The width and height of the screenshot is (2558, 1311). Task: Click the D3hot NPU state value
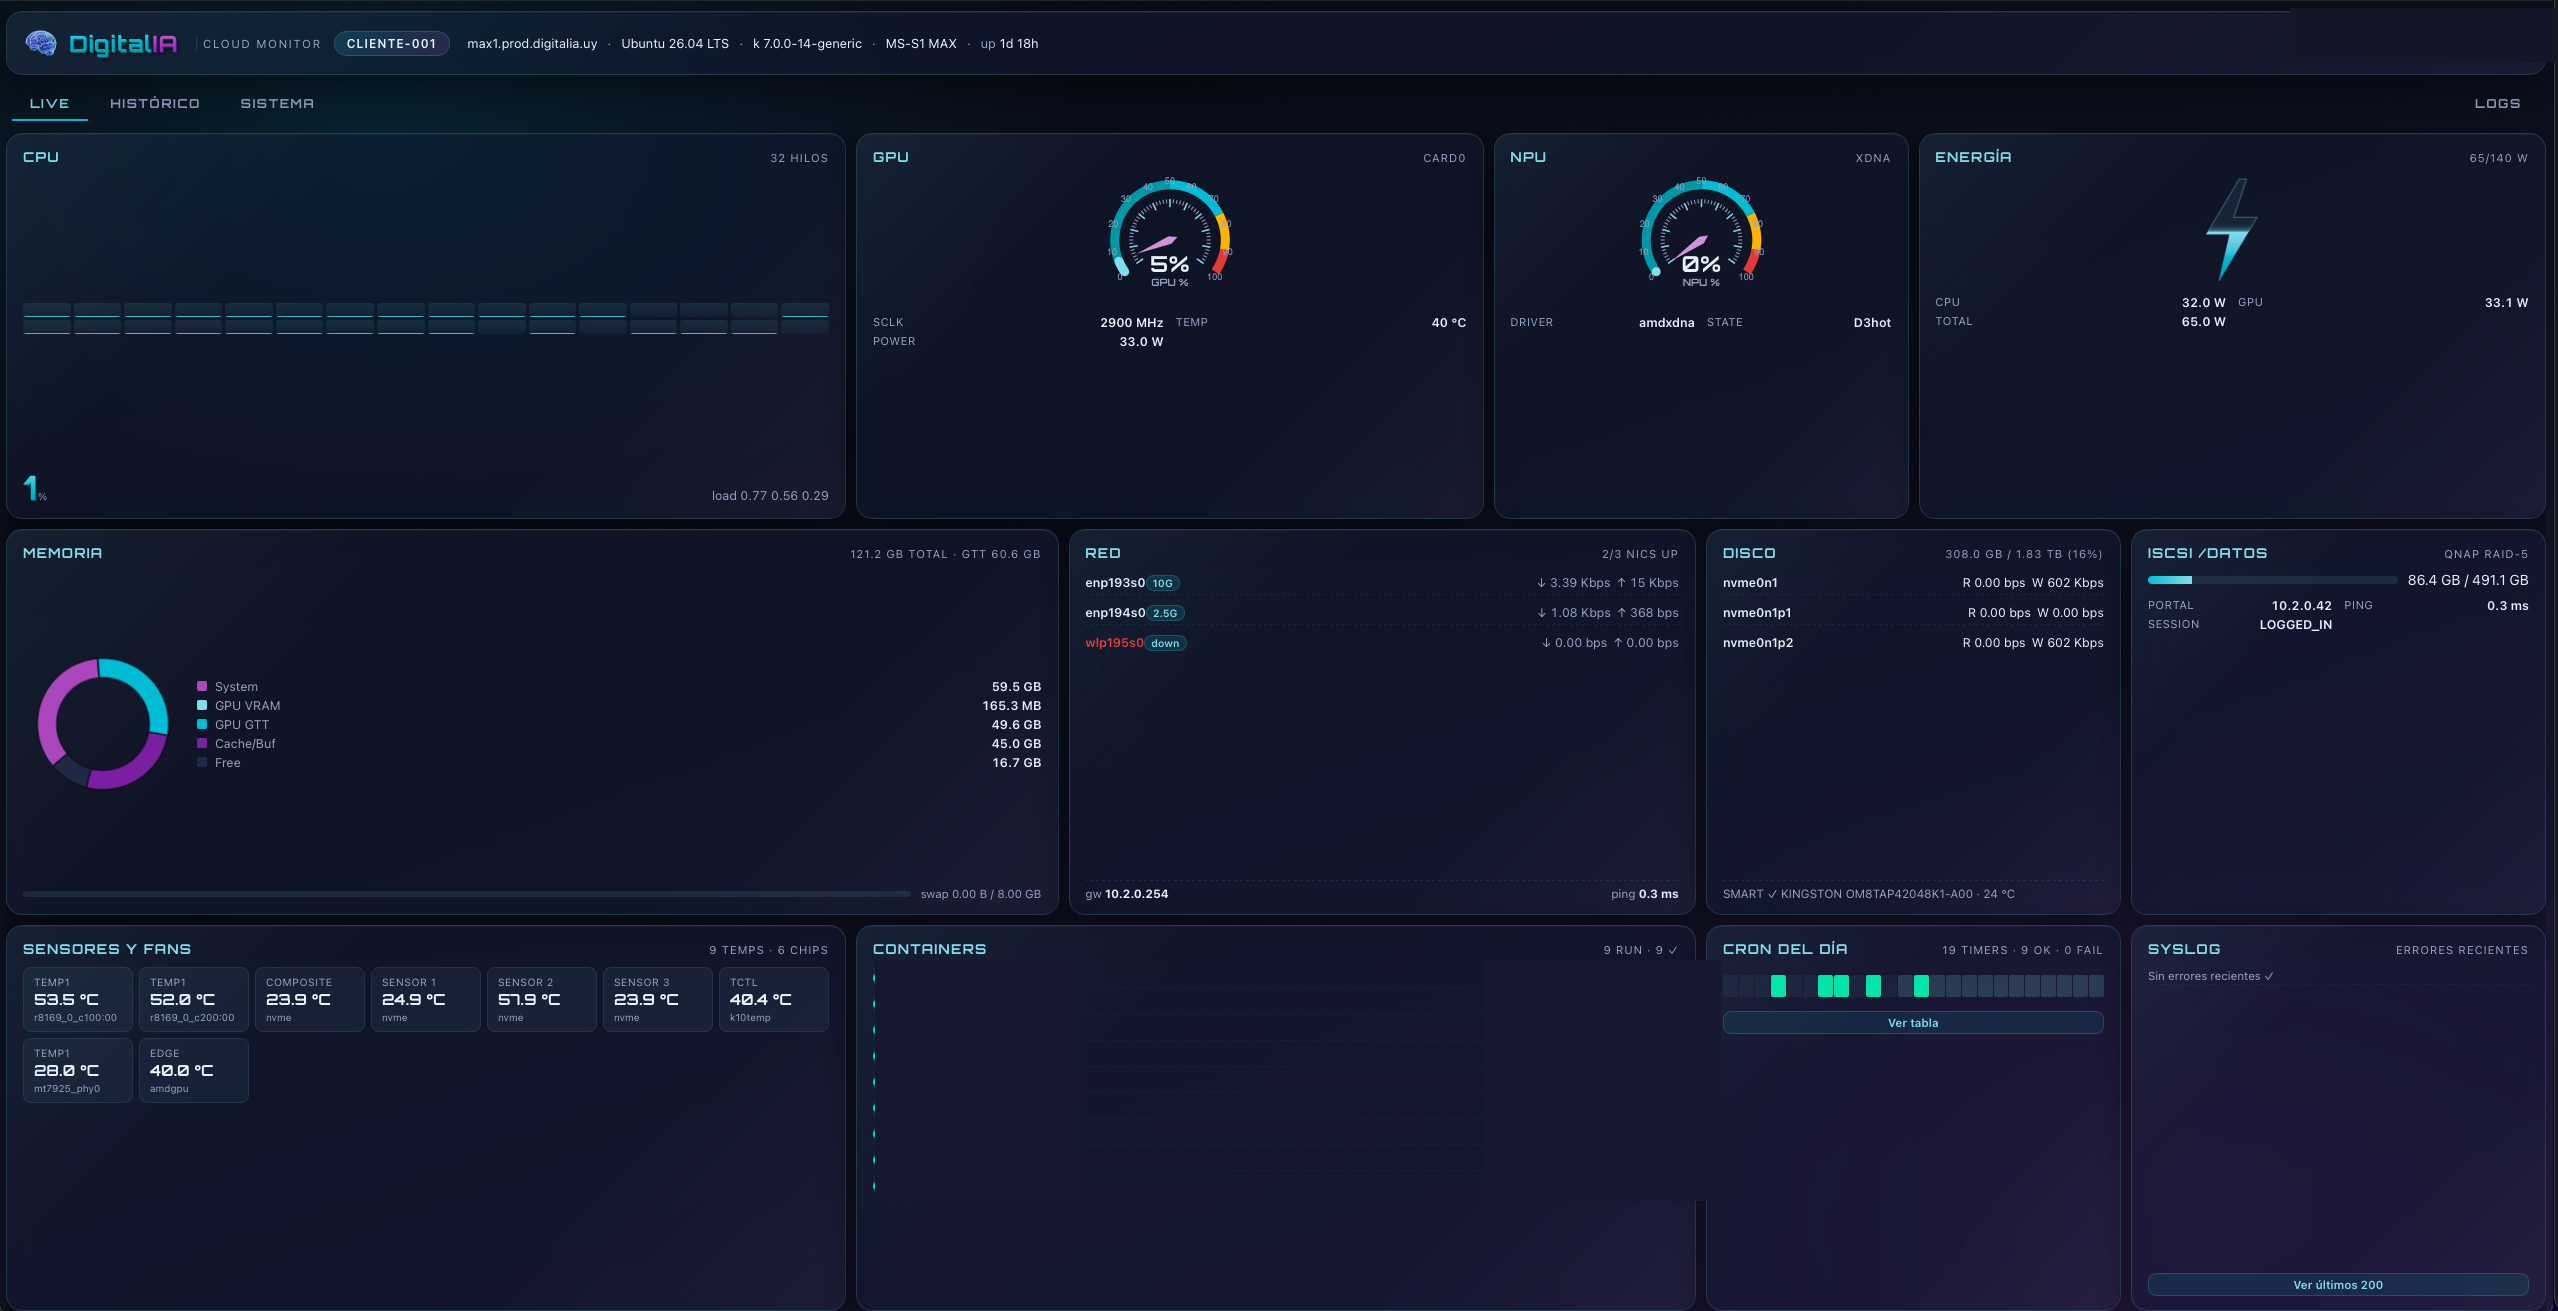[x=1871, y=322]
